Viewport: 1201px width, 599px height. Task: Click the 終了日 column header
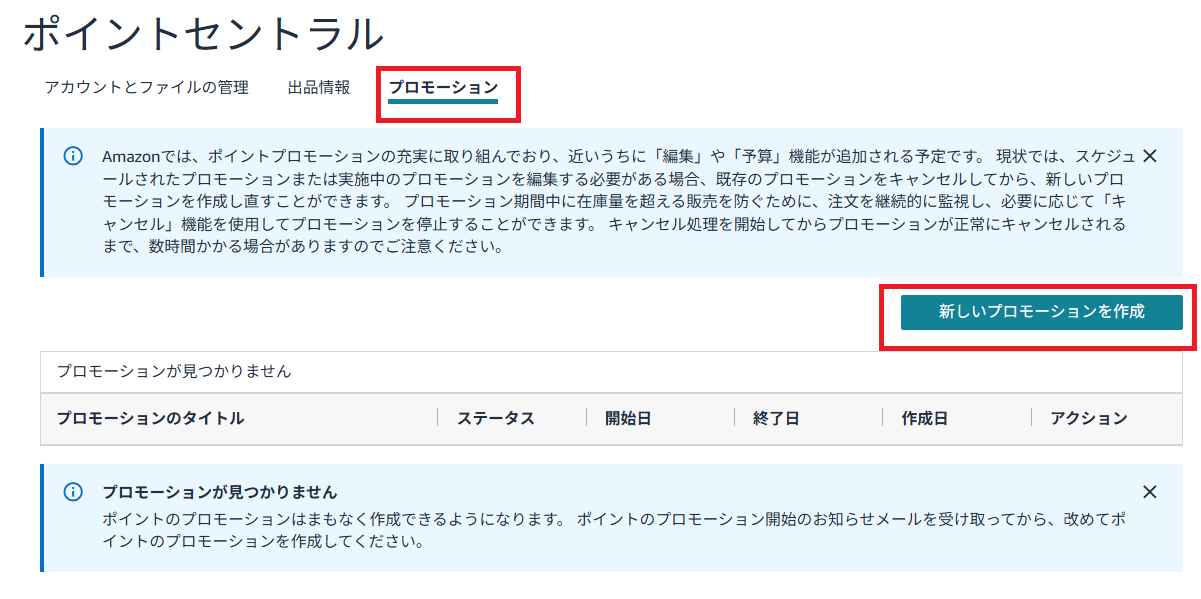[x=776, y=418]
